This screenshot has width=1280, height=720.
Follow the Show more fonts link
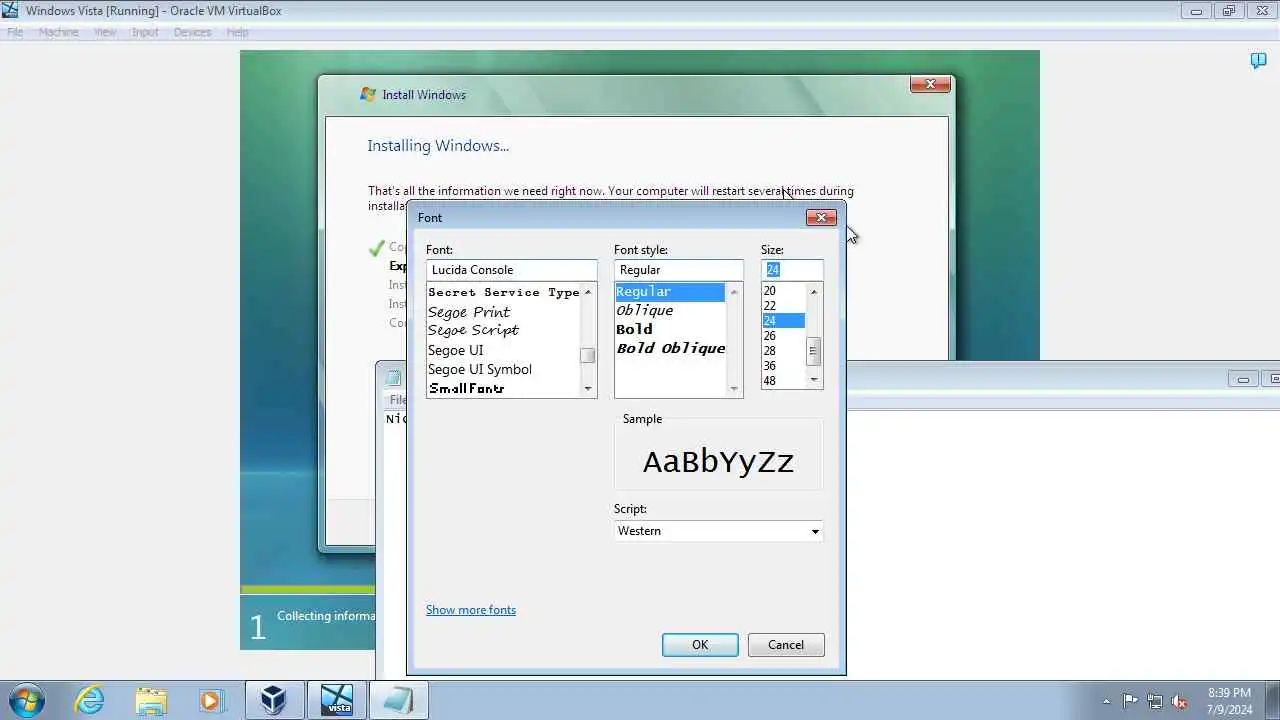(x=471, y=610)
